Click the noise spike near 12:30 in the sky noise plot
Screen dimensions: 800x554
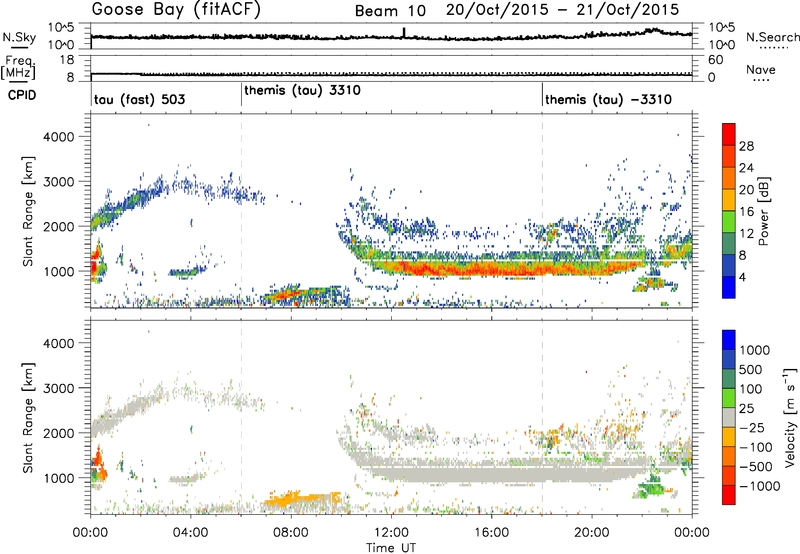404,32
